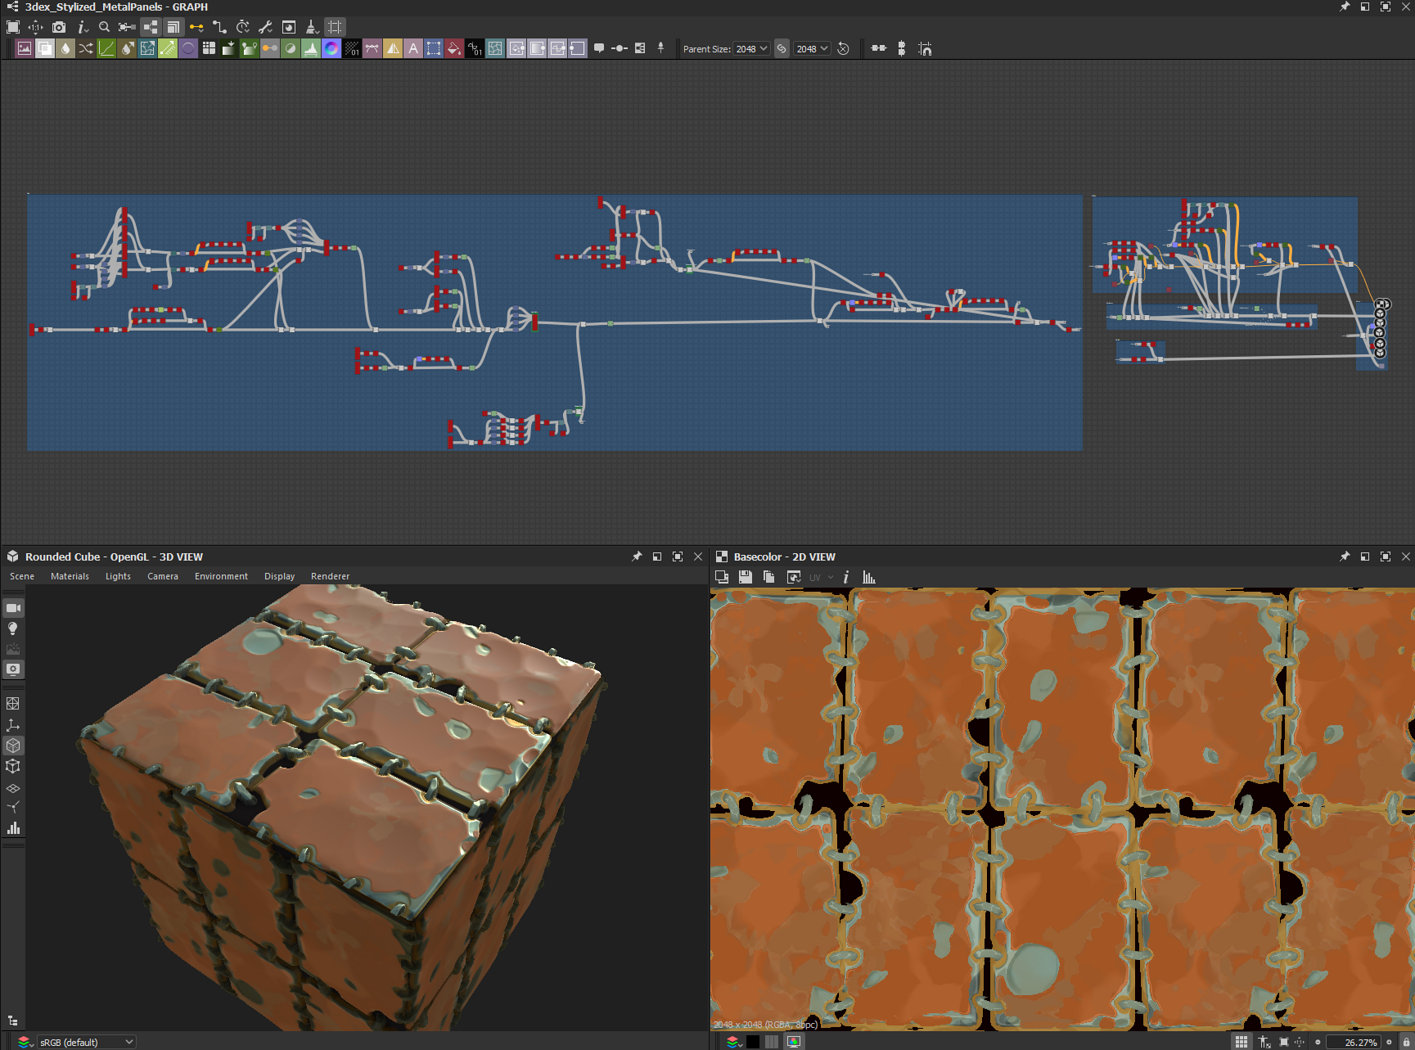Open the second 2048 height dropdown
Screen dimensions: 1415x1050
pos(812,48)
